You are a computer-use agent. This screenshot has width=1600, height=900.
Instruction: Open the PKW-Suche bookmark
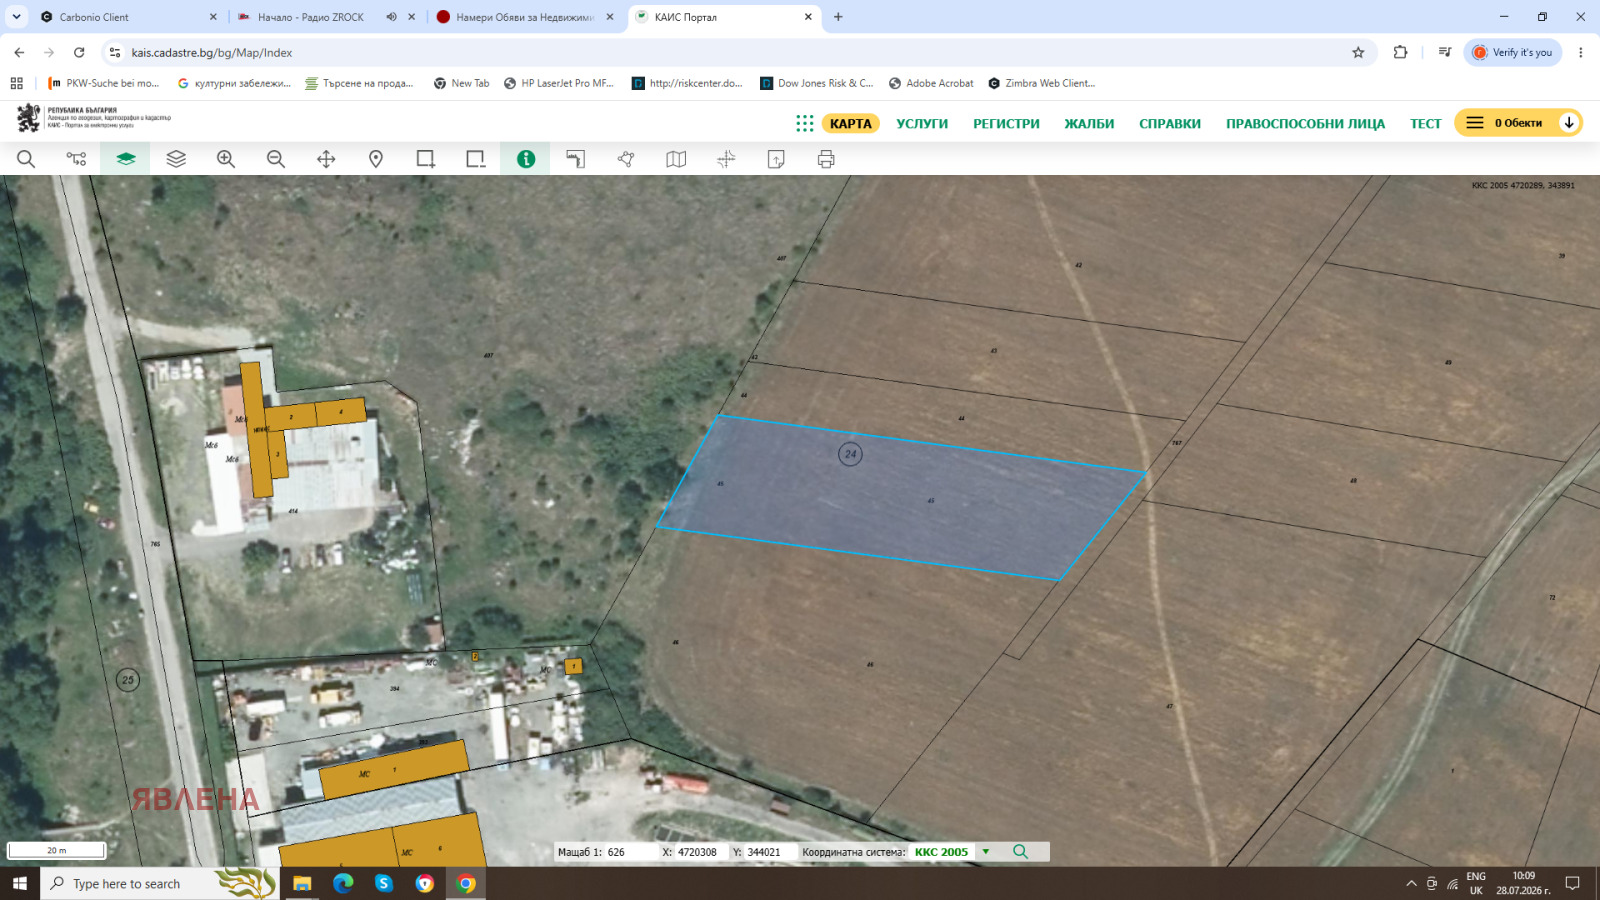click(x=104, y=83)
